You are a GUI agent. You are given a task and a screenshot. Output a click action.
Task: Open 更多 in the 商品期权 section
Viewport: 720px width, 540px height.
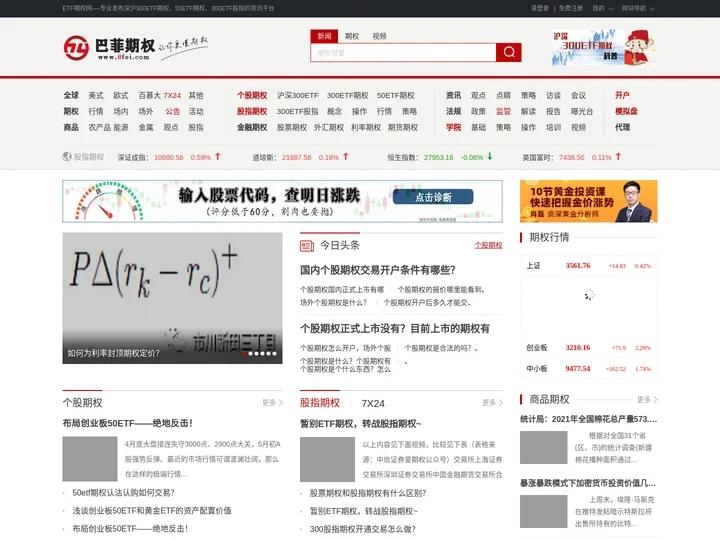[x=647, y=399]
